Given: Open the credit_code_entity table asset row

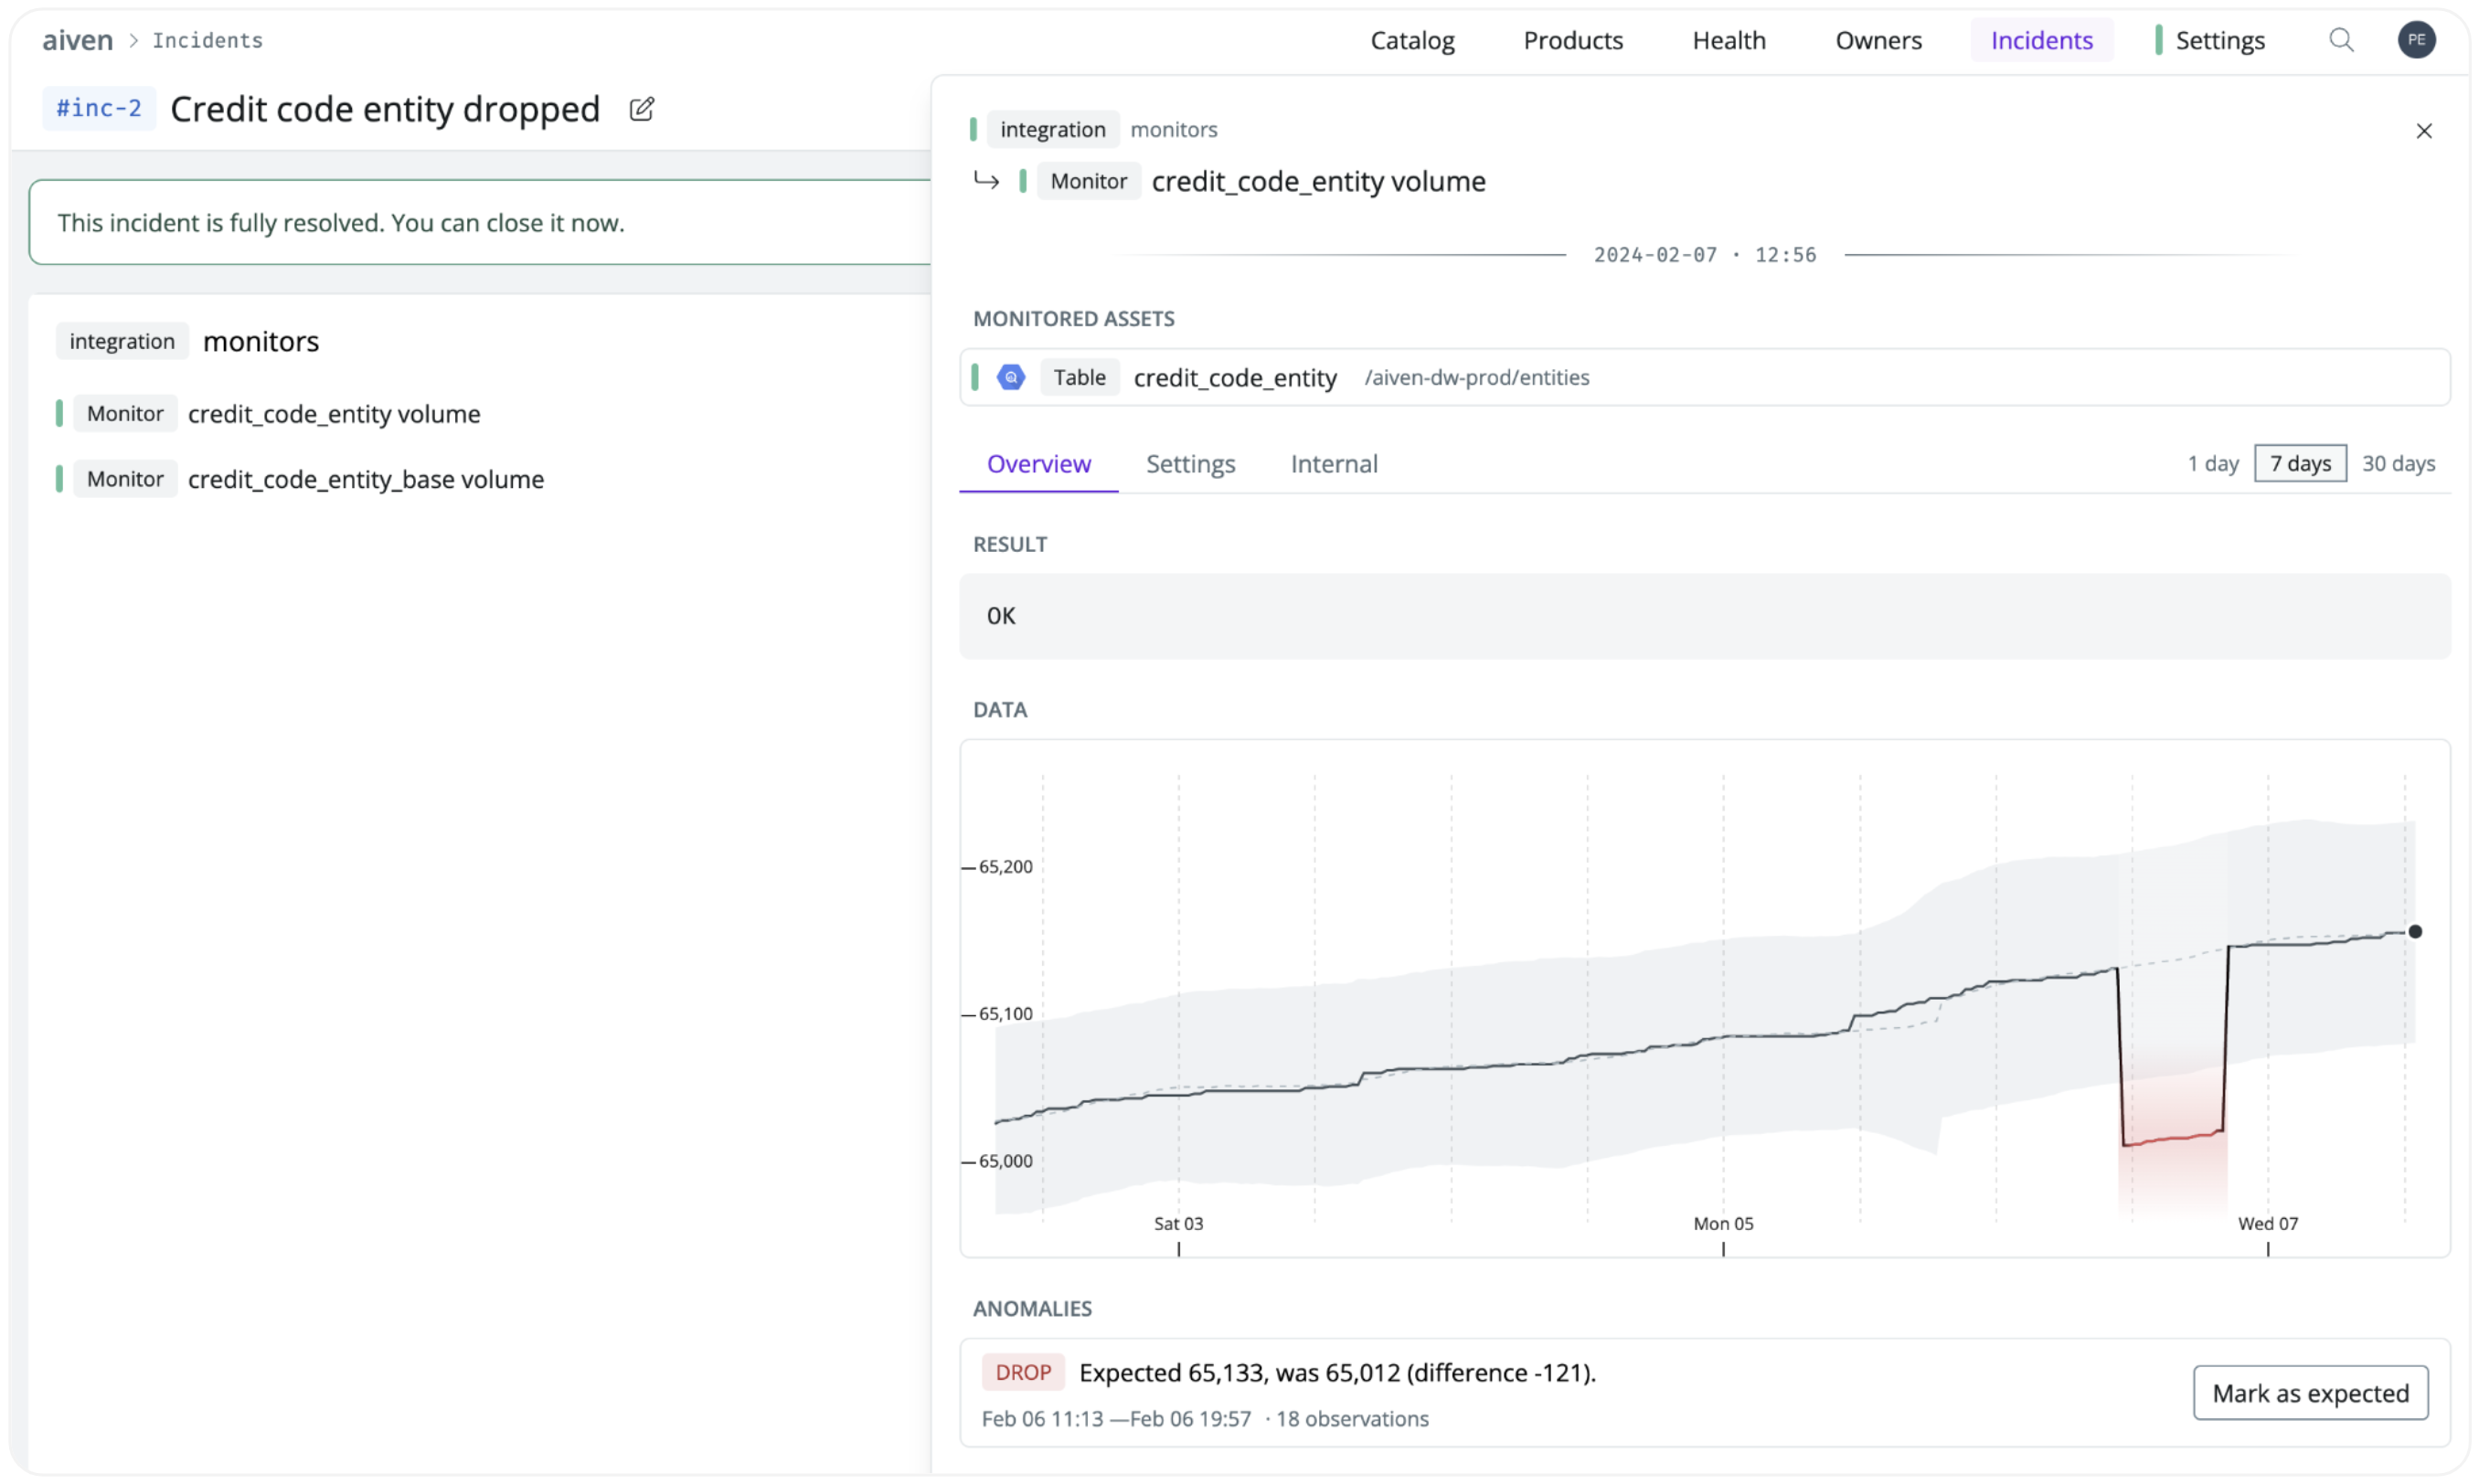Looking at the screenshot, I should 1234,378.
